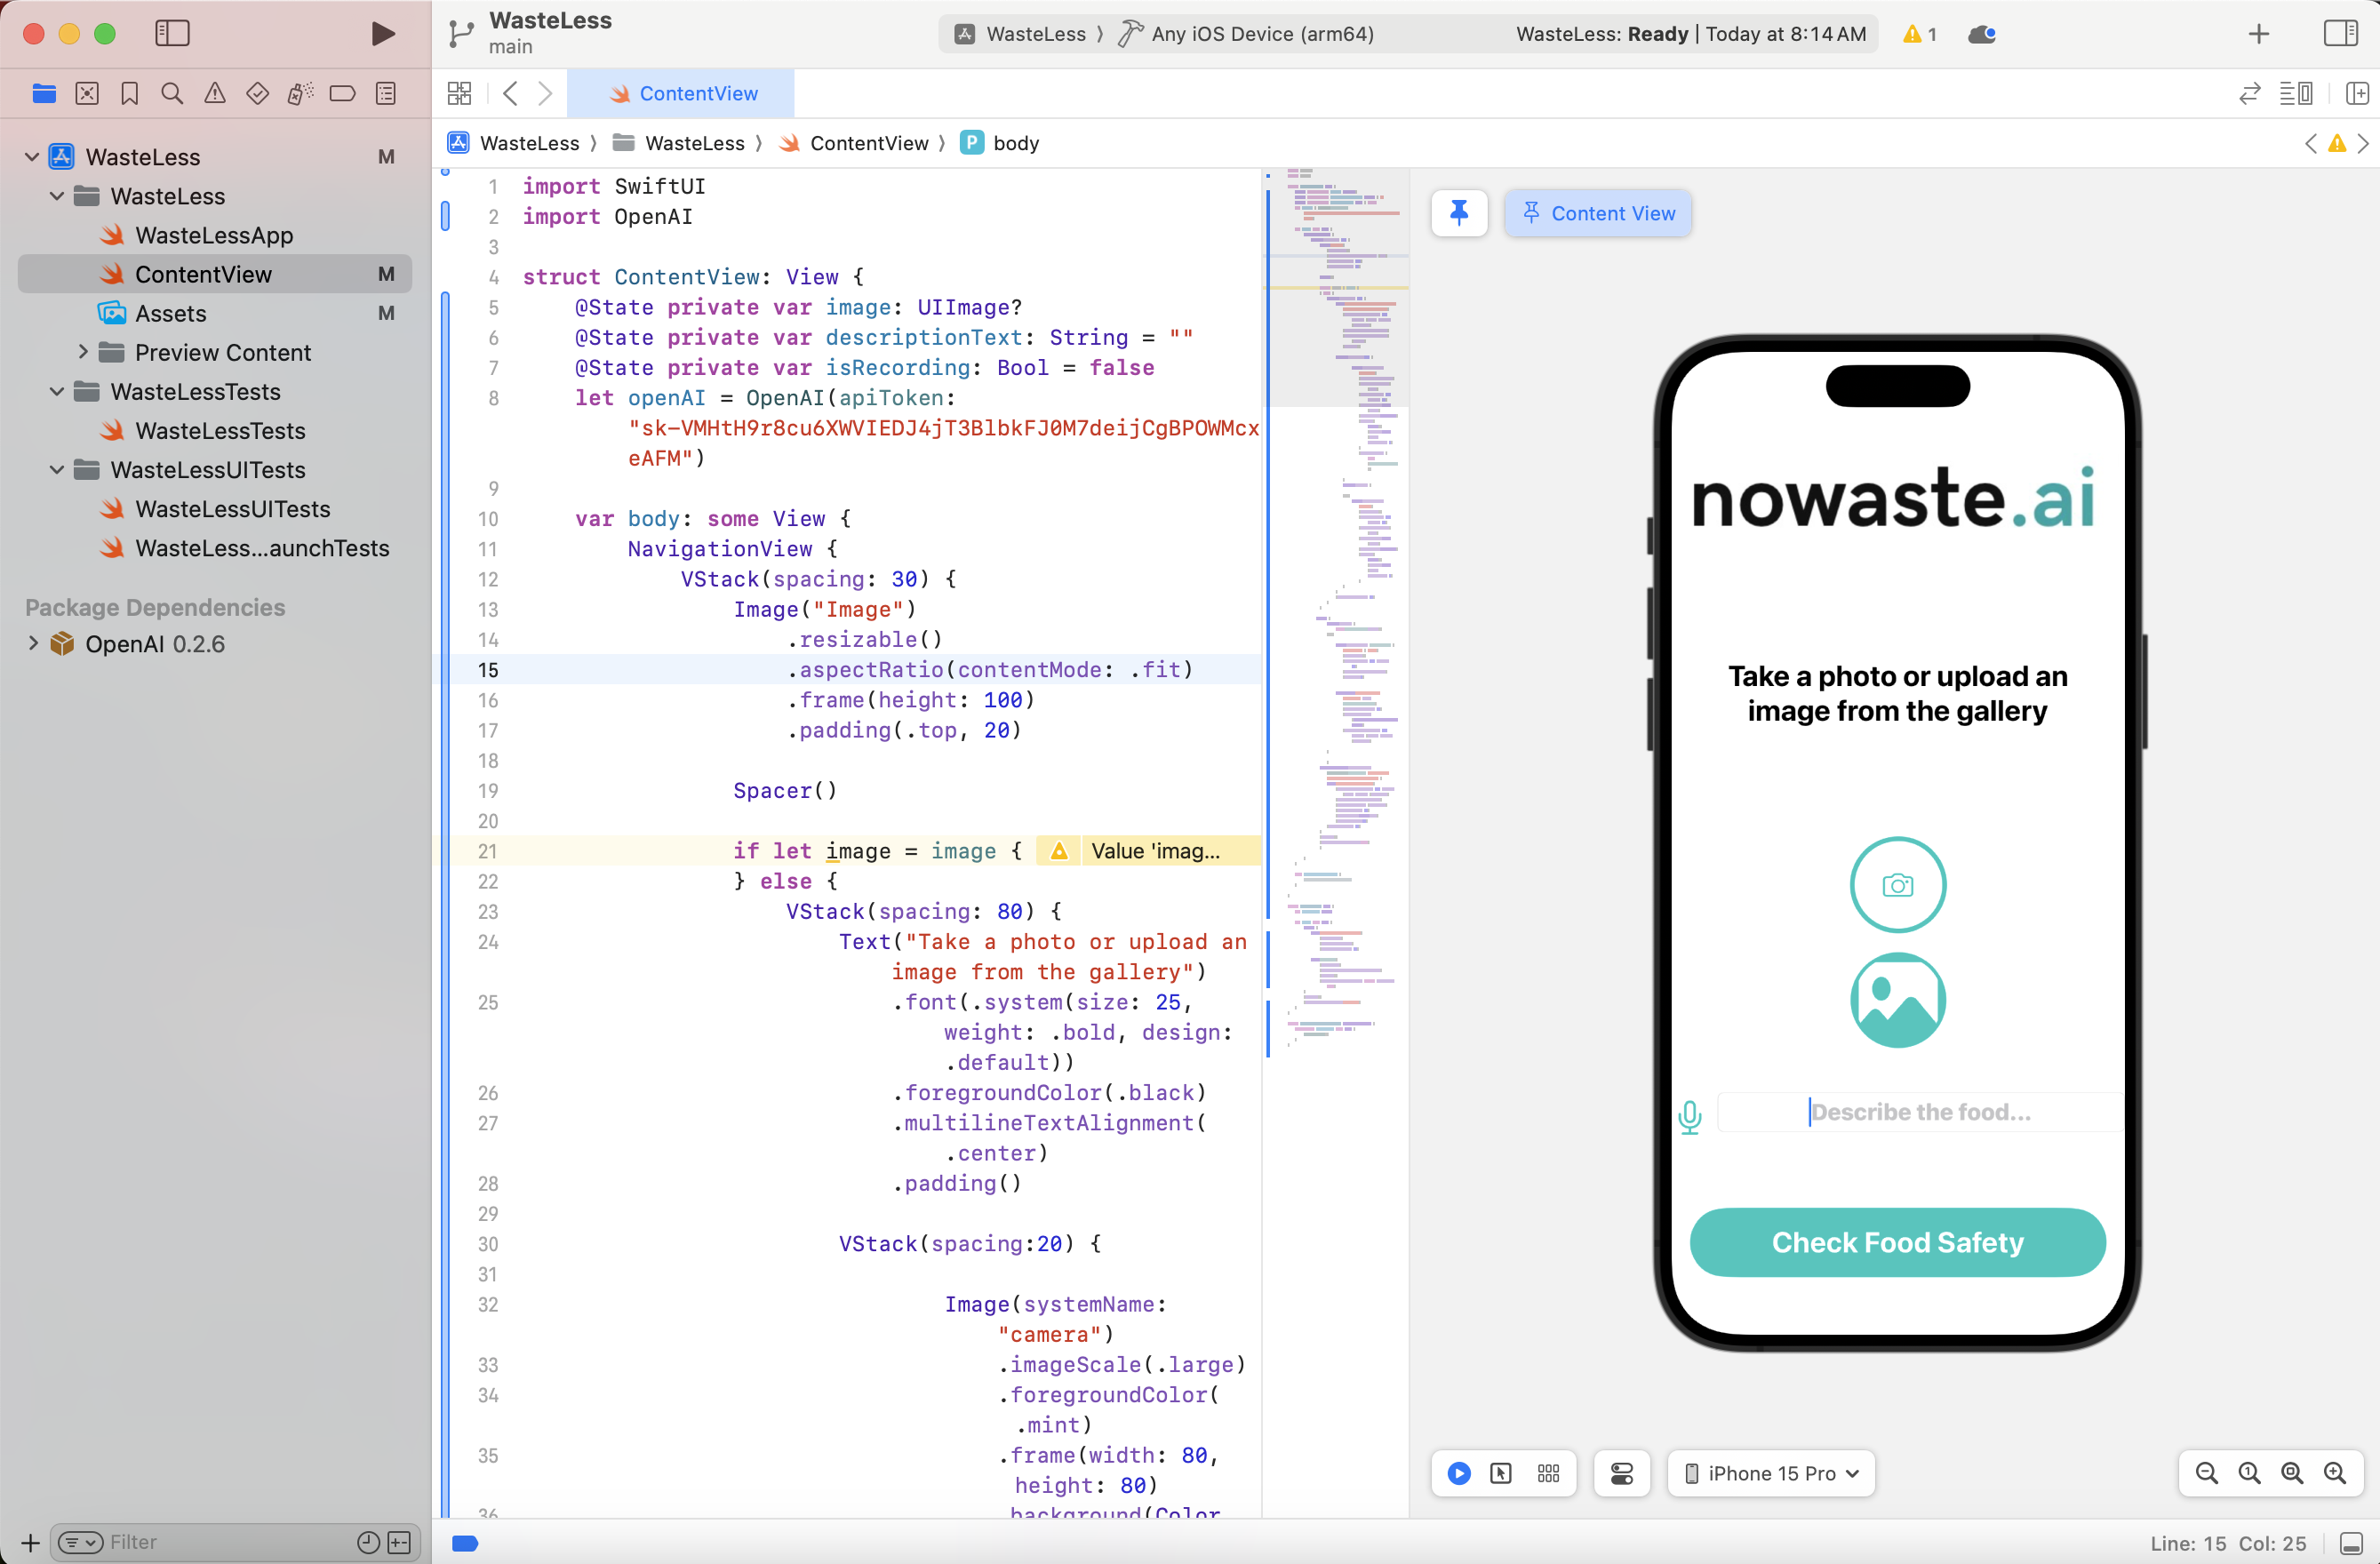2380x1564 pixels.
Task: Open the Find navigator magnifier icon
Action: pos(172,94)
